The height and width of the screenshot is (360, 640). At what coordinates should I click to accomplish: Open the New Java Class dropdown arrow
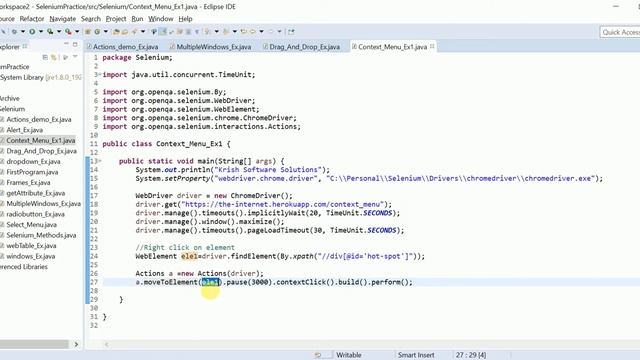click(x=106, y=31)
